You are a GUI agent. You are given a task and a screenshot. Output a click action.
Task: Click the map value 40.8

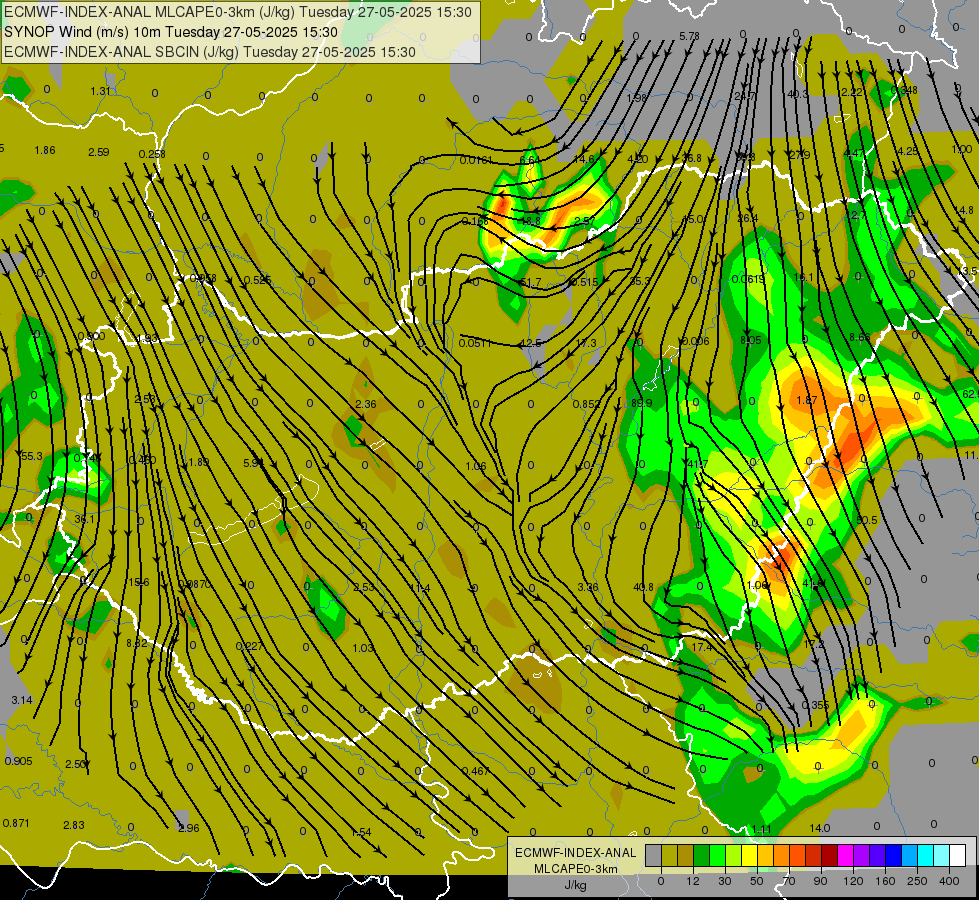(643, 587)
